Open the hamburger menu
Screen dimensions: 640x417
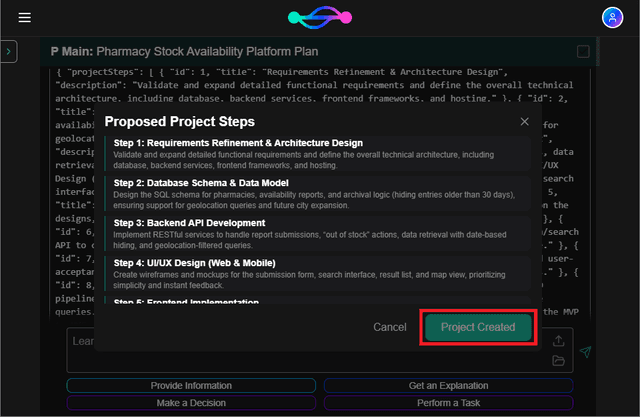pos(25,18)
